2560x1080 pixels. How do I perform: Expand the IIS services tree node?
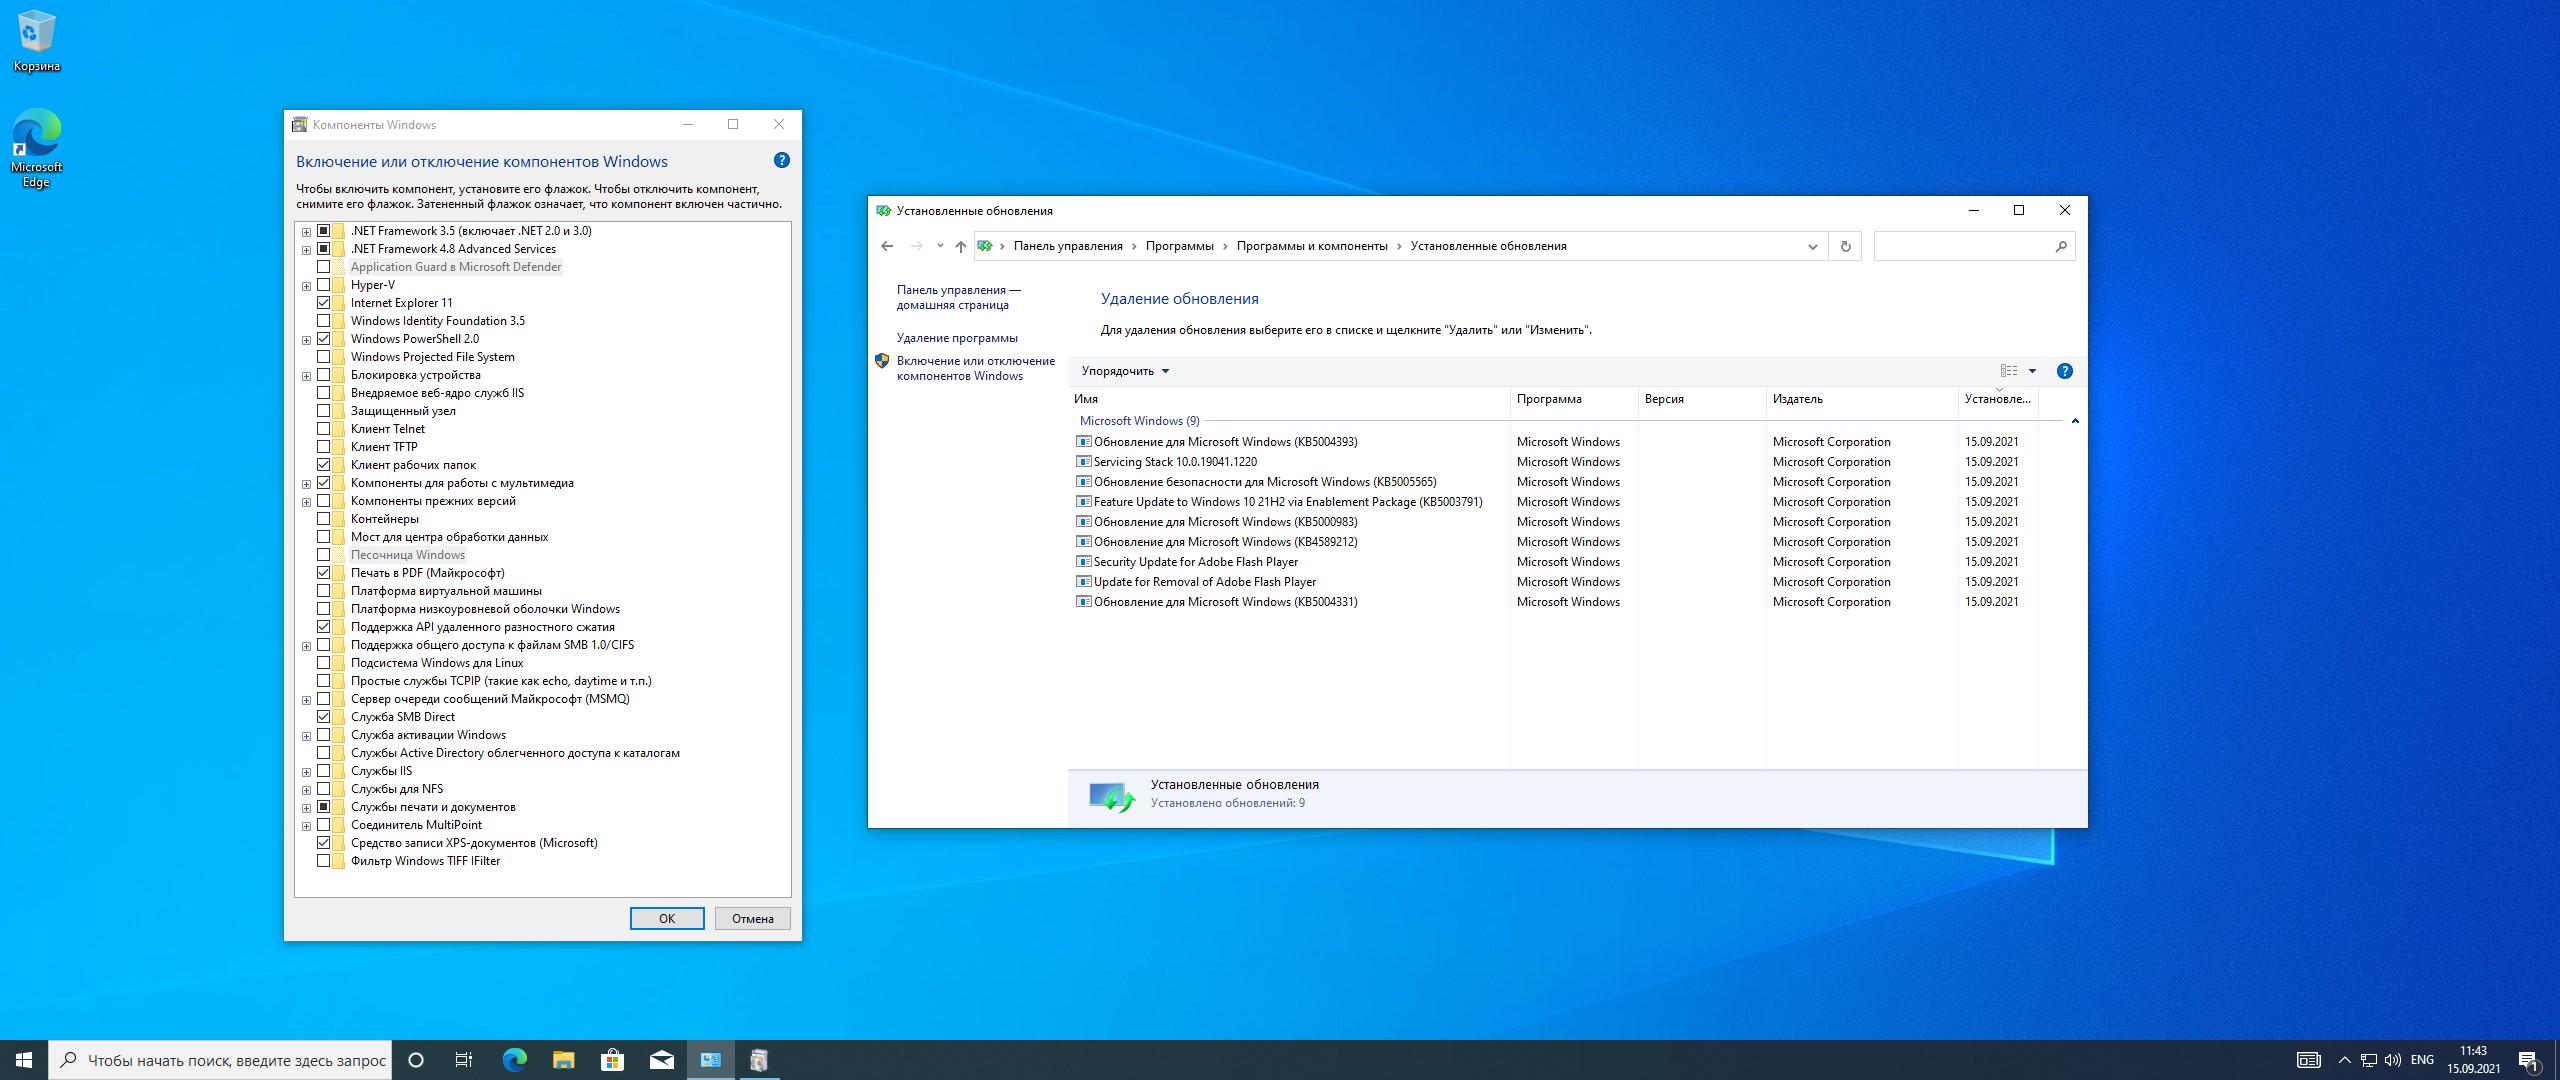tap(306, 772)
